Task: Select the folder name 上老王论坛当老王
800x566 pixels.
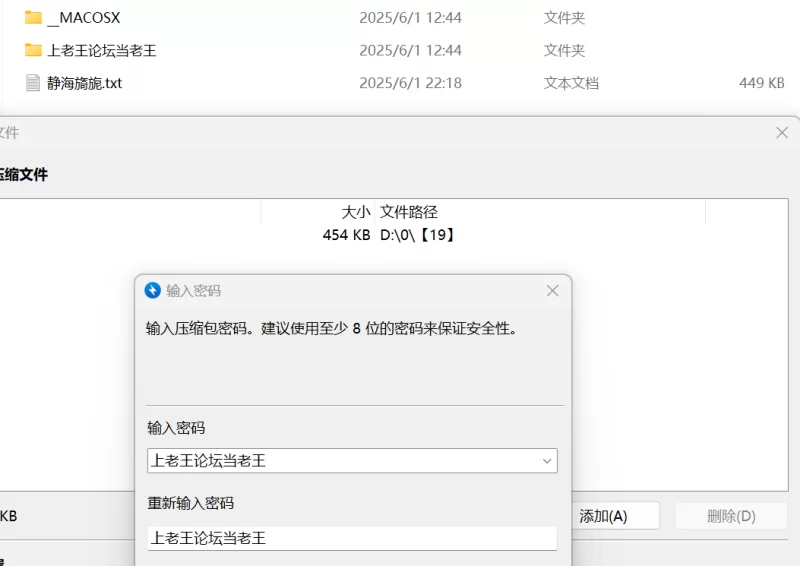Action: pyautogui.click(x=102, y=51)
